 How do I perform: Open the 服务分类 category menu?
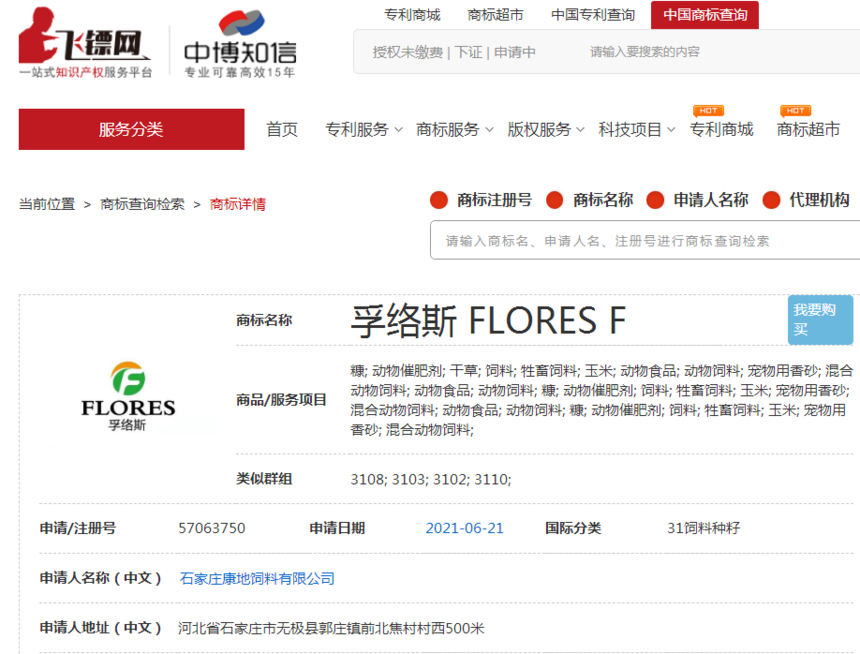tap(132, 129)
